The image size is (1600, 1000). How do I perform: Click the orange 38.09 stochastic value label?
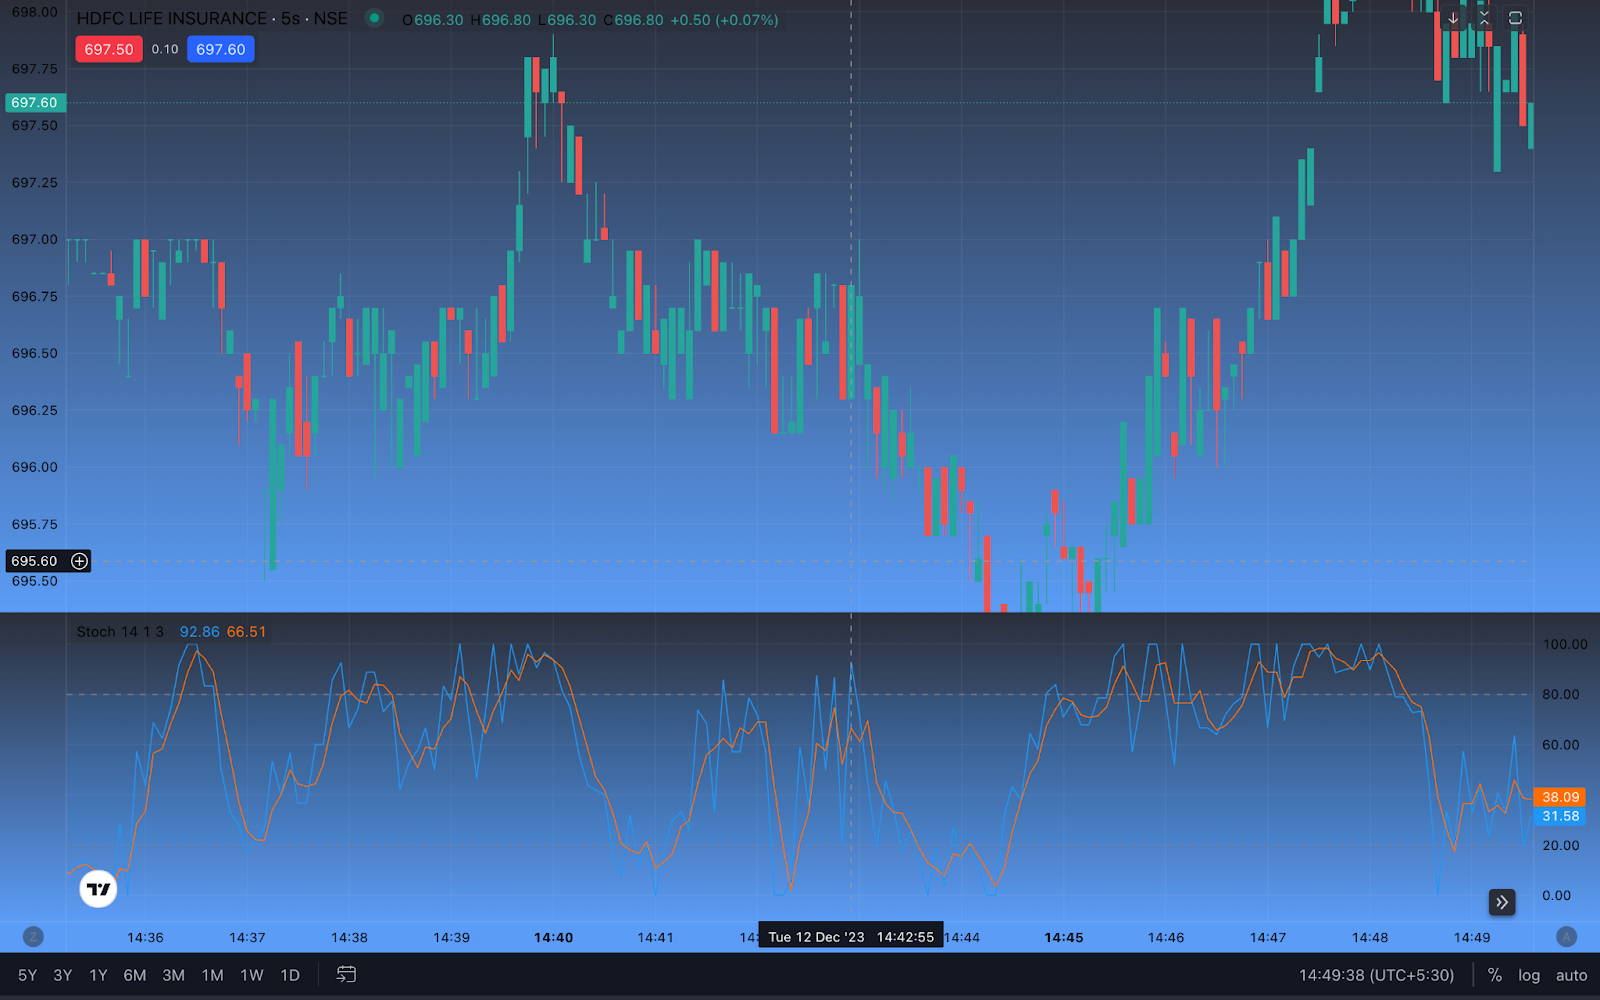click(1560, 797)
